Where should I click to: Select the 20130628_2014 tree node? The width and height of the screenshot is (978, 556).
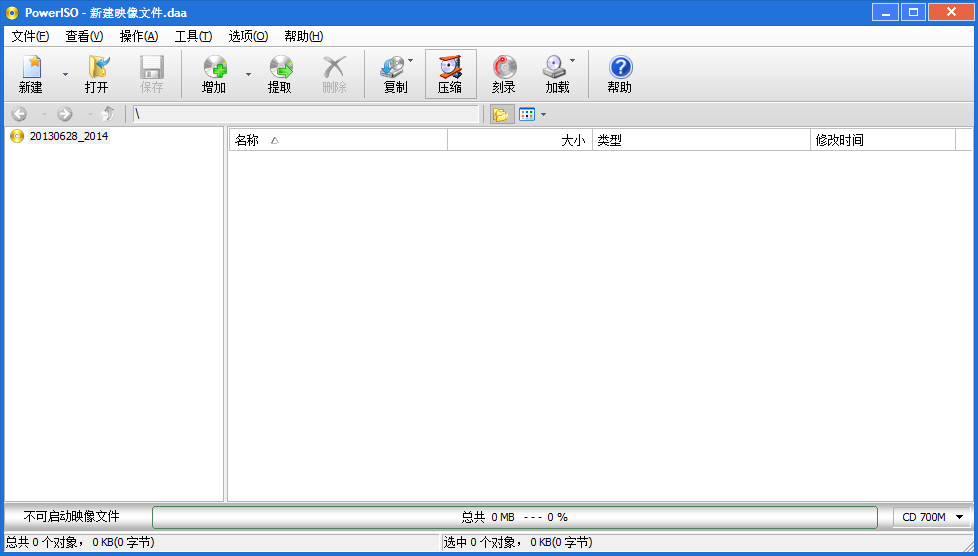pyautogui.click(x=68, y=136)
